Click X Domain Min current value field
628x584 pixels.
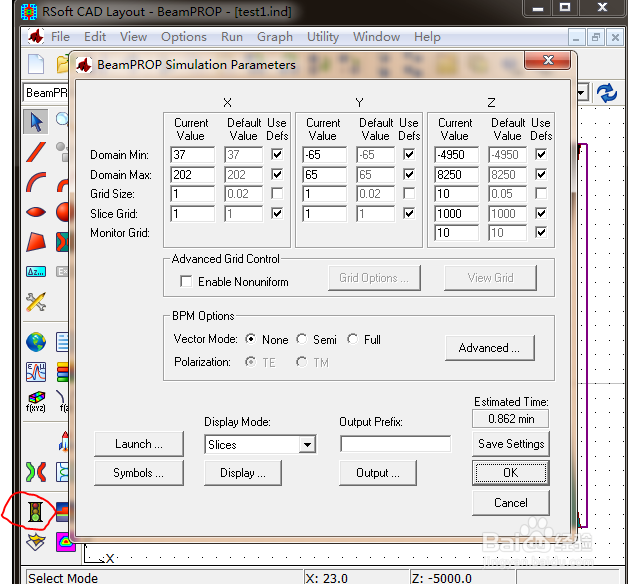click(x=193, y=155)
